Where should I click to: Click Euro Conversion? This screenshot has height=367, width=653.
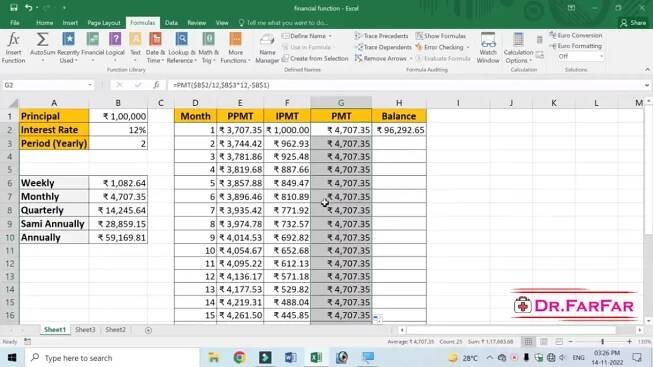576,35
